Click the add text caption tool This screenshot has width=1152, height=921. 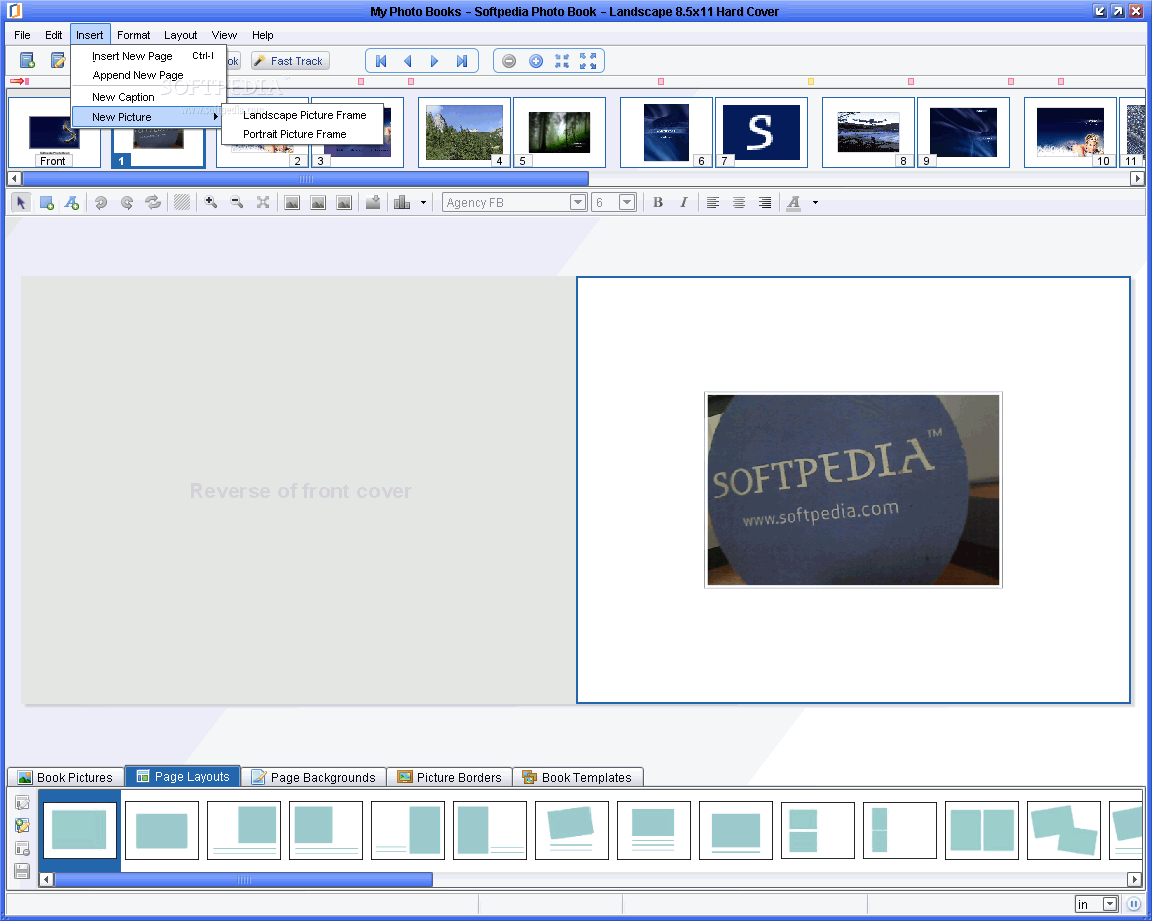point(71,203)
